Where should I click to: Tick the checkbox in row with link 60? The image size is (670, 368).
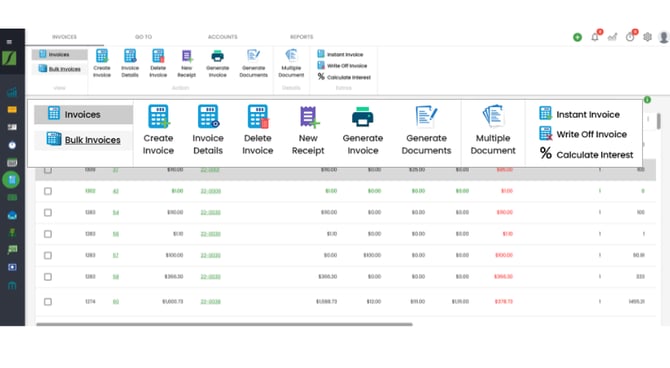tap(48, 302)
